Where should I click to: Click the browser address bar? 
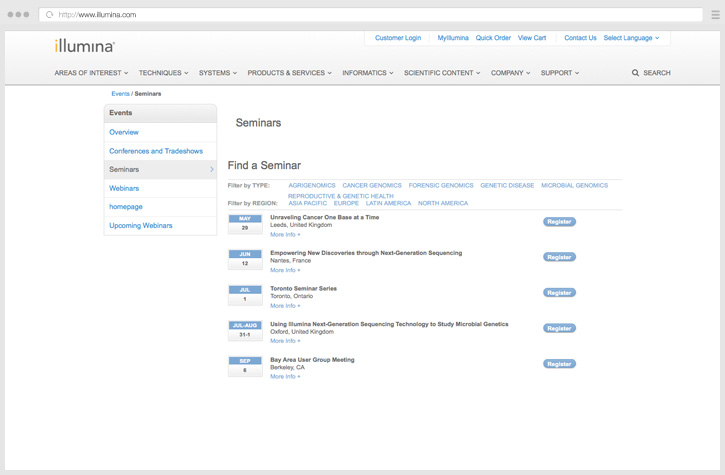tap(370, 15)
